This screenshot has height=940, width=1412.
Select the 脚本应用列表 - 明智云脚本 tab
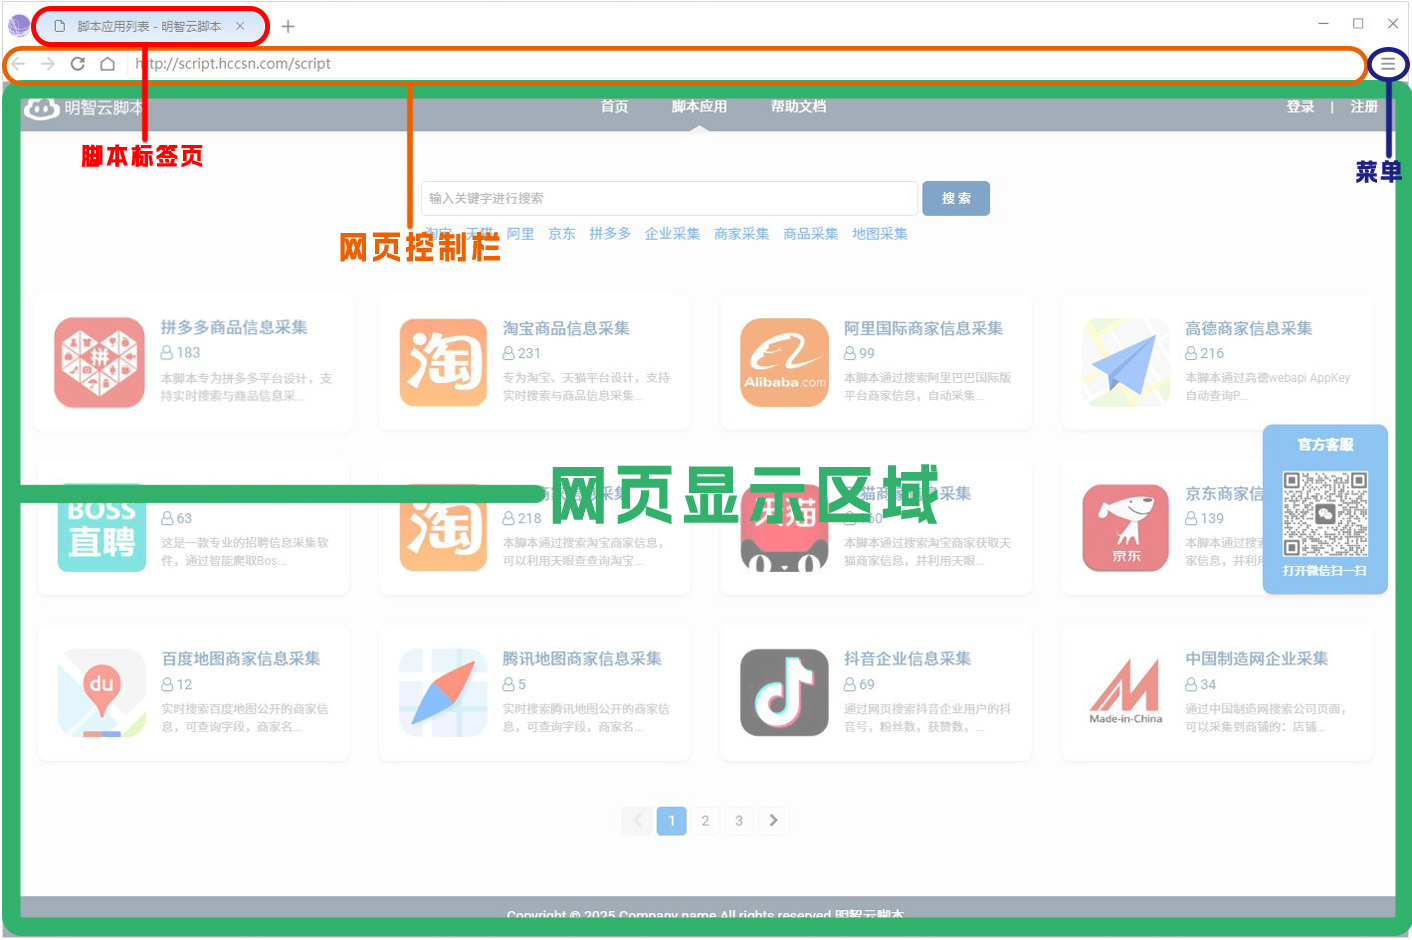coord(150,26)
